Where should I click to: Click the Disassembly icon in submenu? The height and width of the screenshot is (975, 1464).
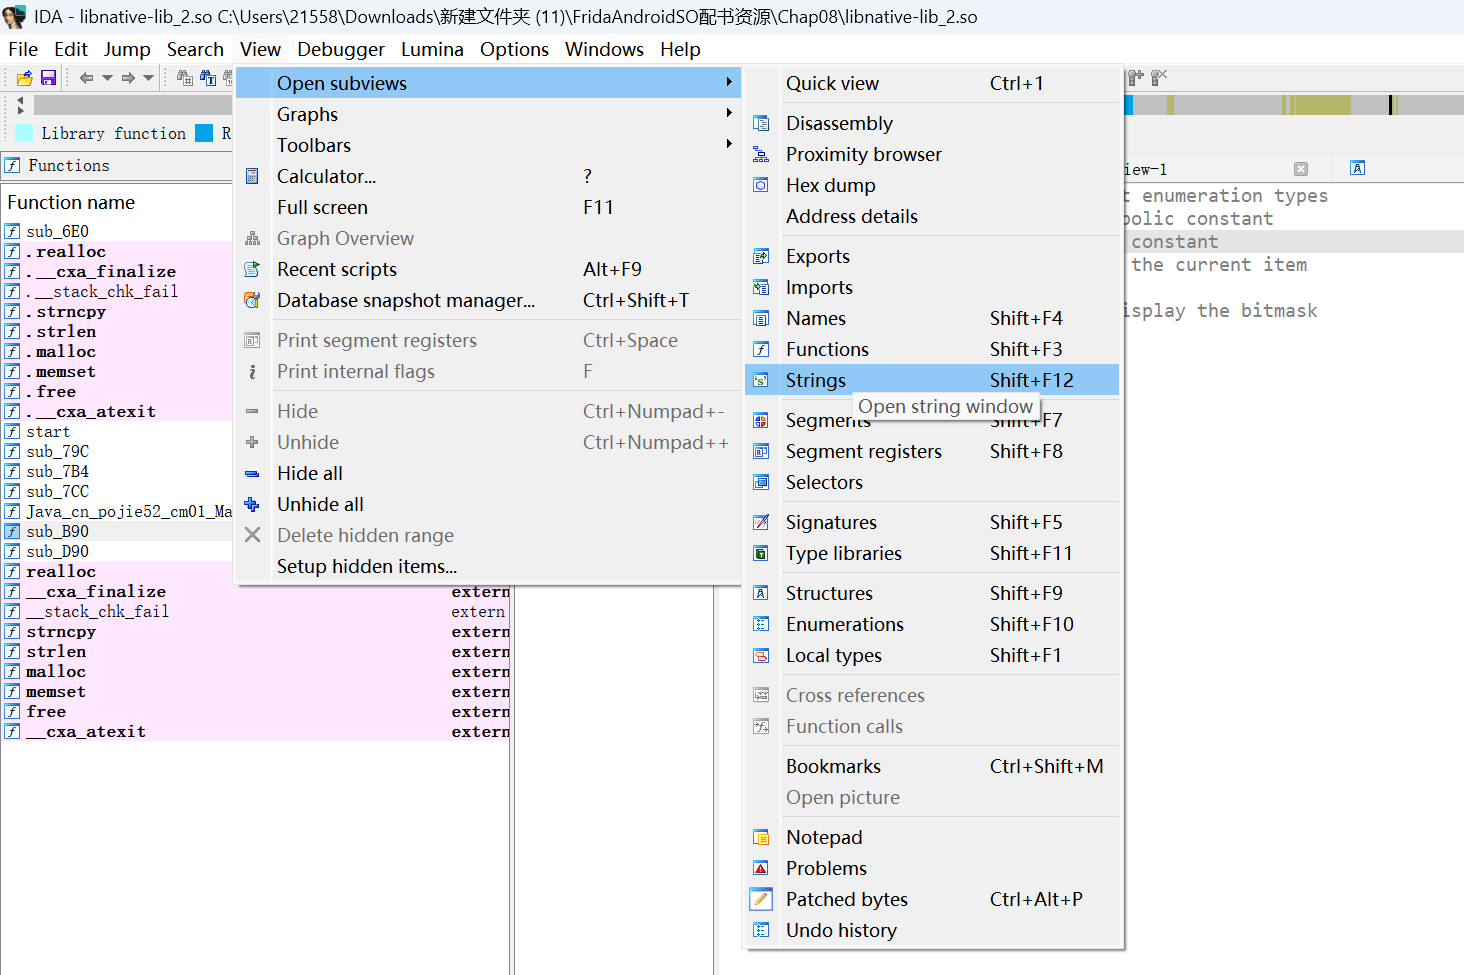coord(761,123)
